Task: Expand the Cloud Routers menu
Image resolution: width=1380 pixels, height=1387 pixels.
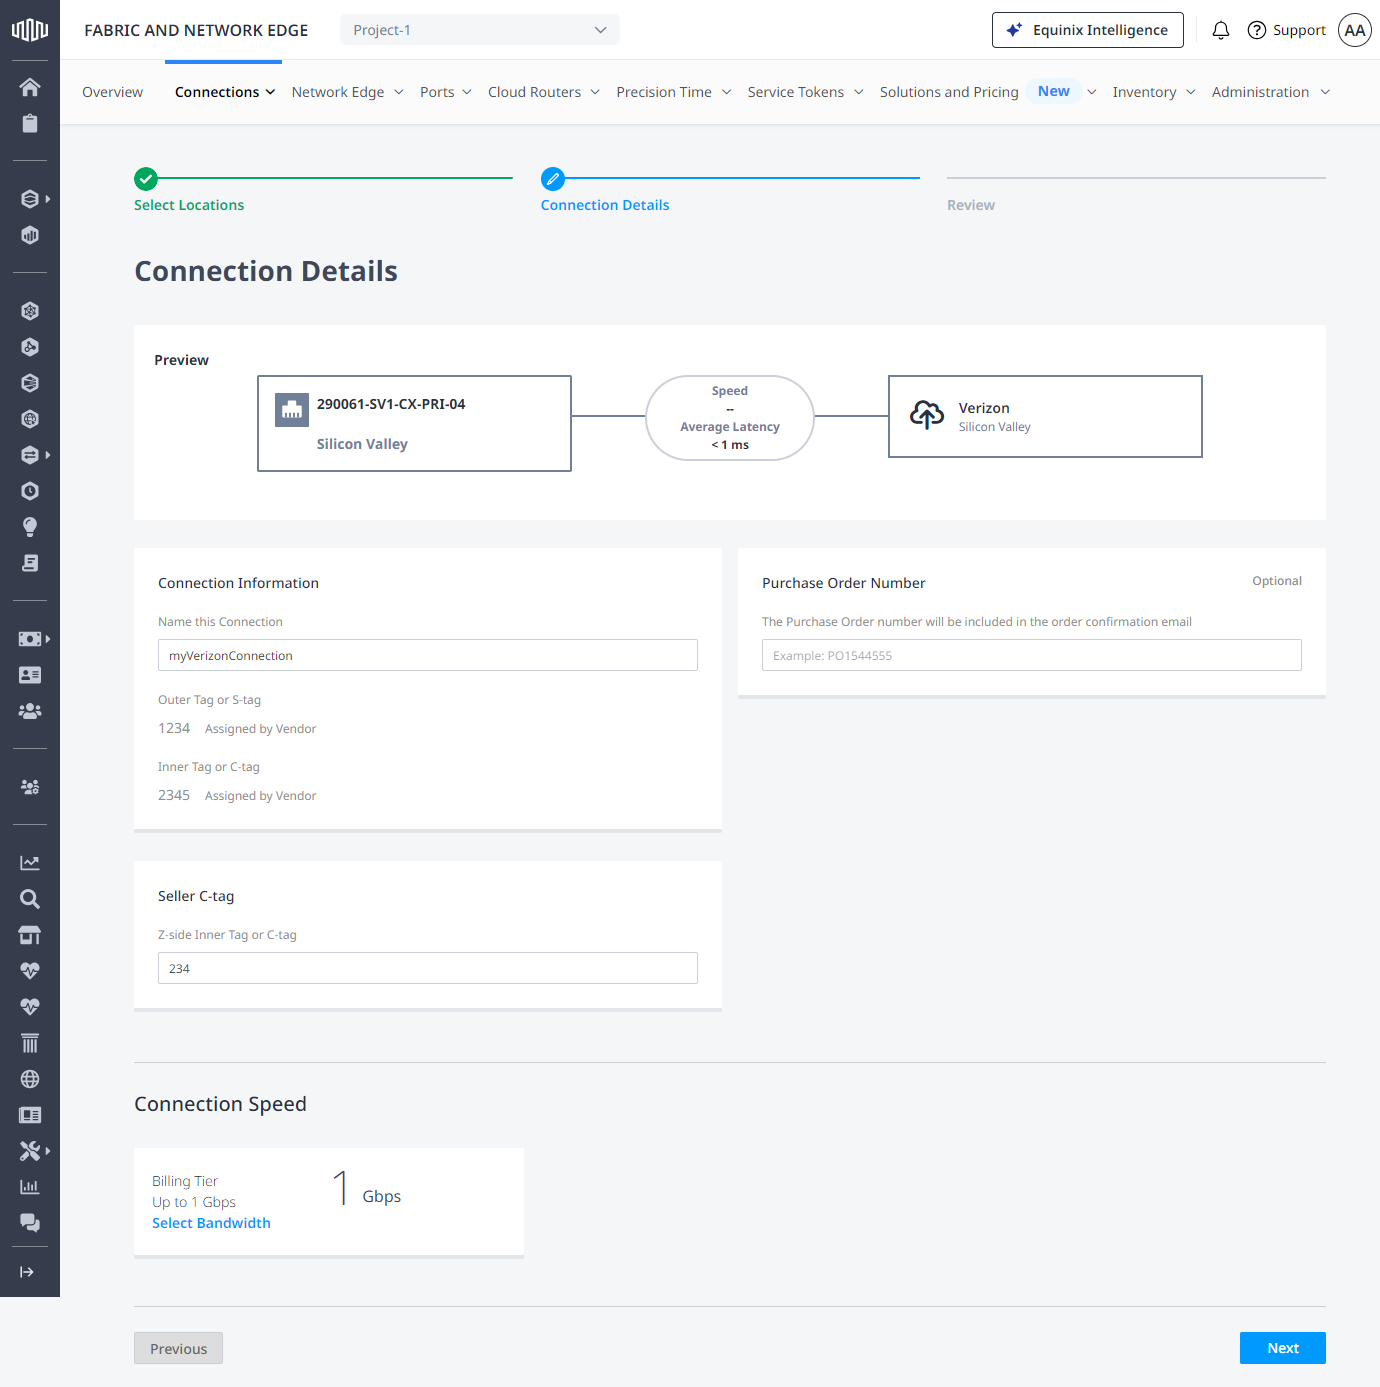Action: click(x=544, y=92)
